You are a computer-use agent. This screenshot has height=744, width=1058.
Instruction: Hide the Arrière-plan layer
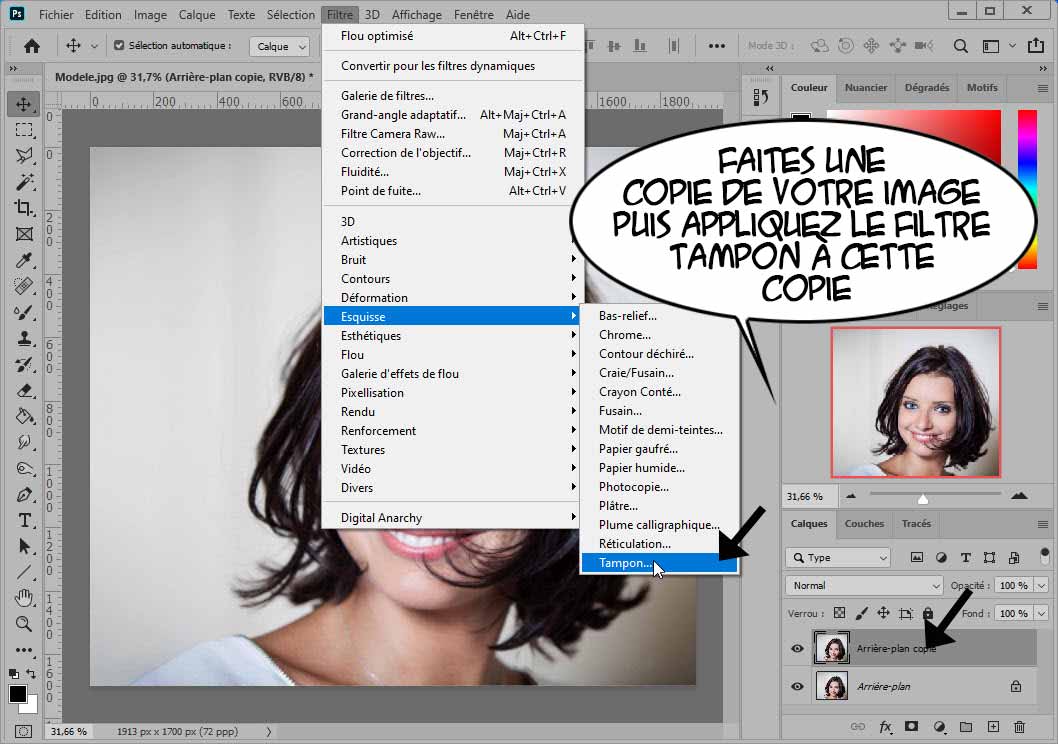click(x=798, y=686)
